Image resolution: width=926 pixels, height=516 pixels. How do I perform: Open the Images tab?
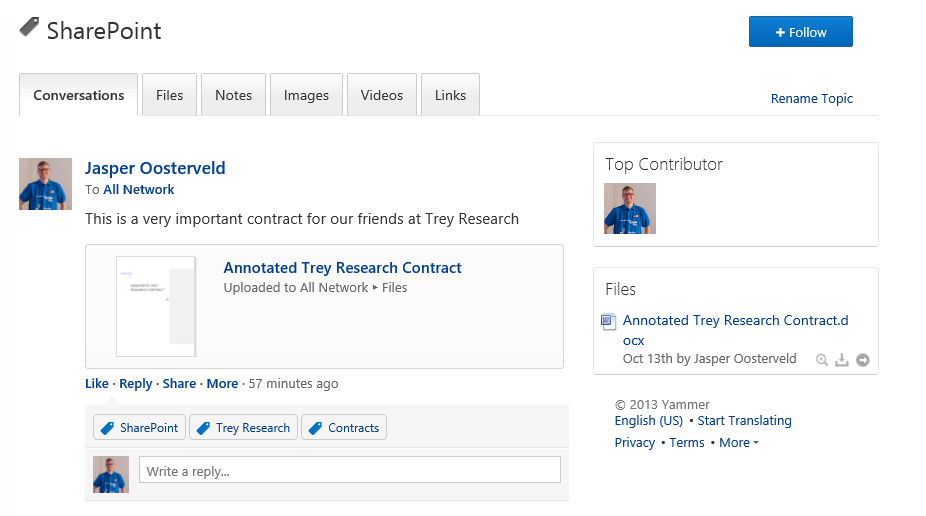pos(306,95)
